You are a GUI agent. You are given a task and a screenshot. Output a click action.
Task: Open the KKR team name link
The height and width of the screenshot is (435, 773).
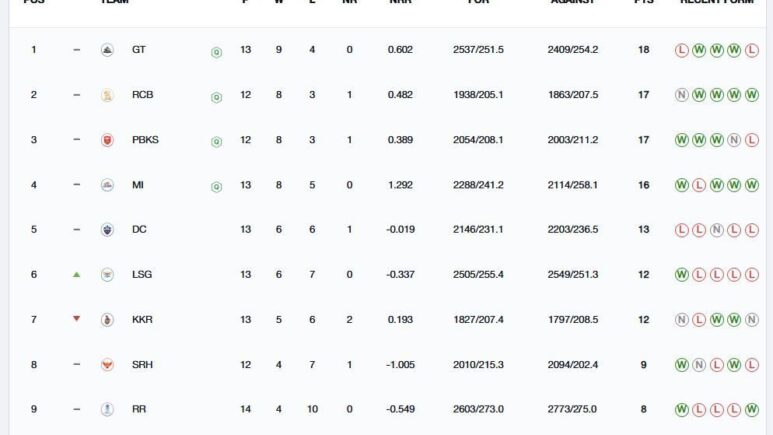coord(142,320)
